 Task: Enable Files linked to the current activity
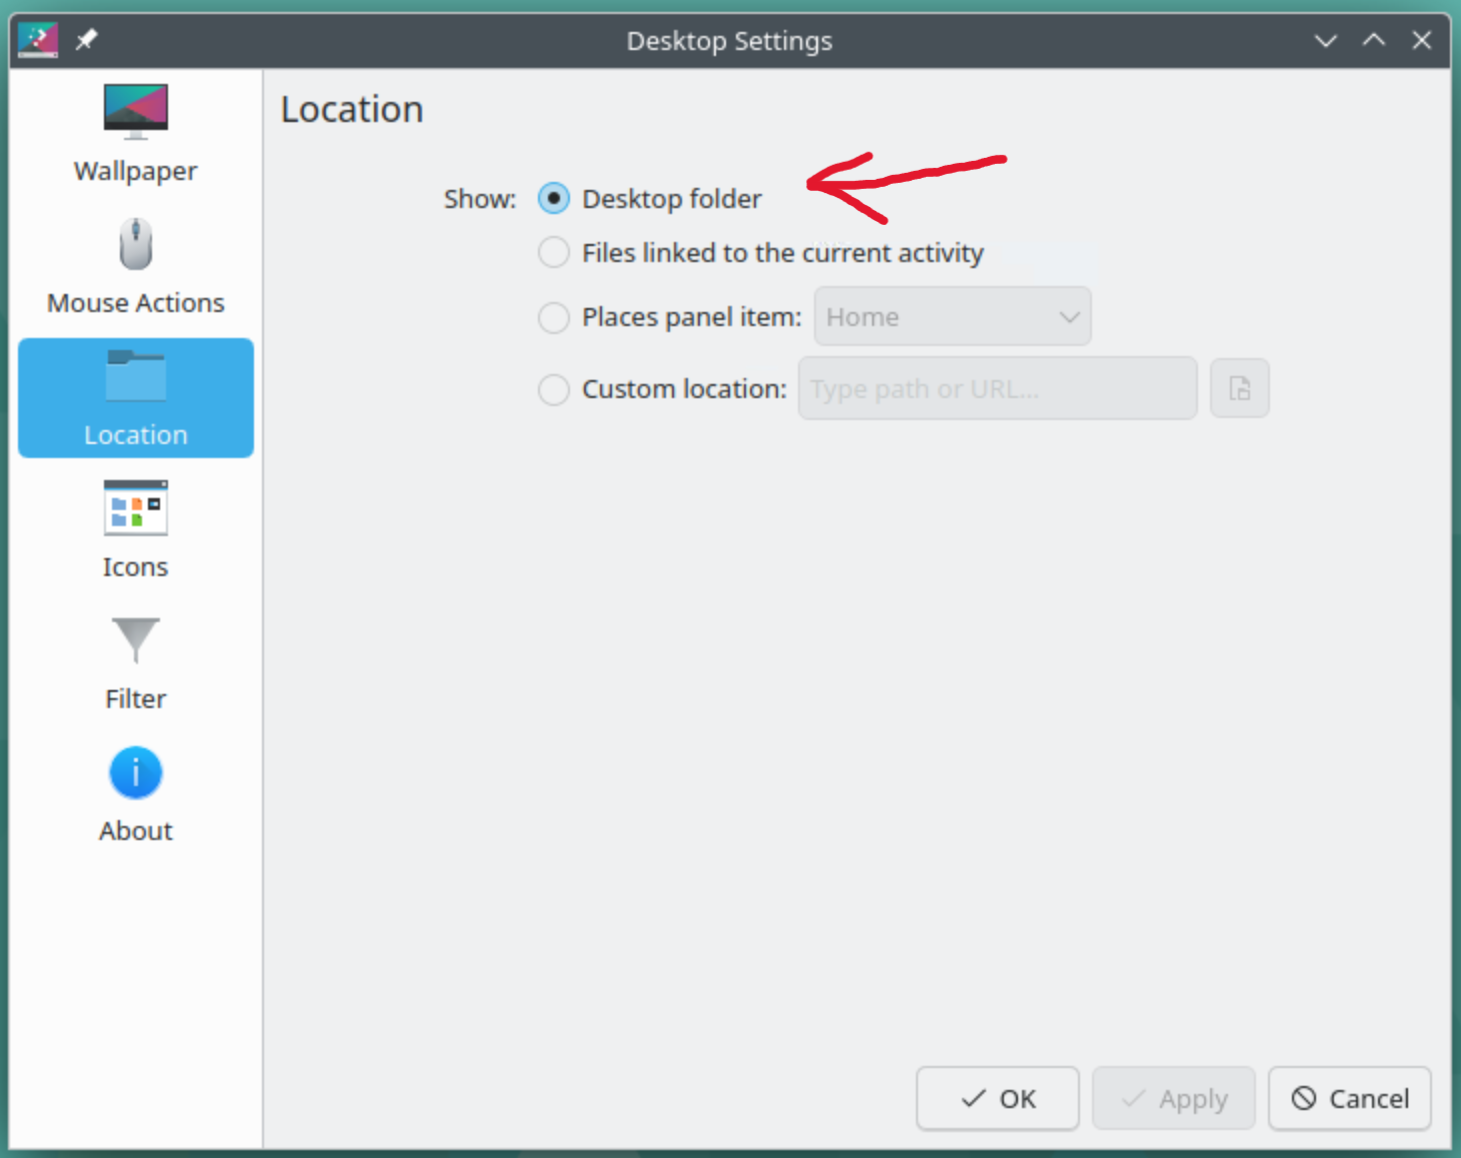(x=554, y=252)
